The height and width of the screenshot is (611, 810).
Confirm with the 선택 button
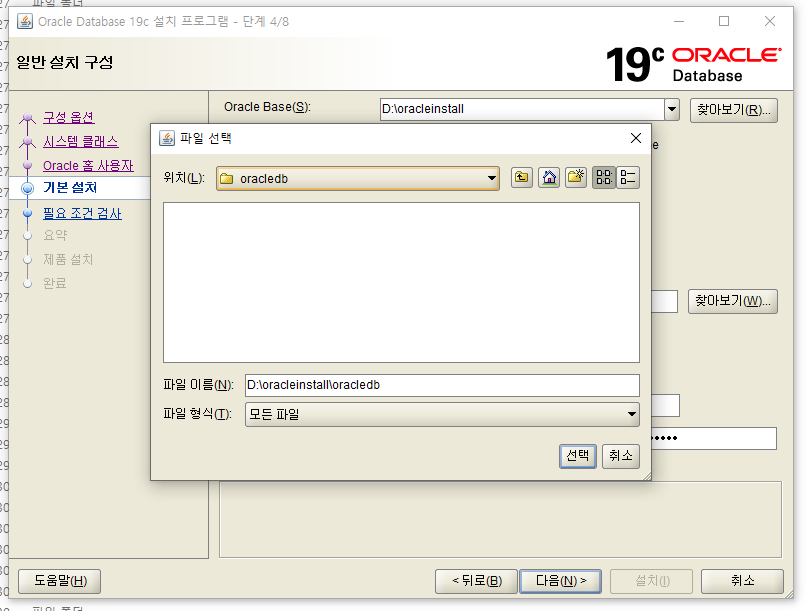coord(578,456)
